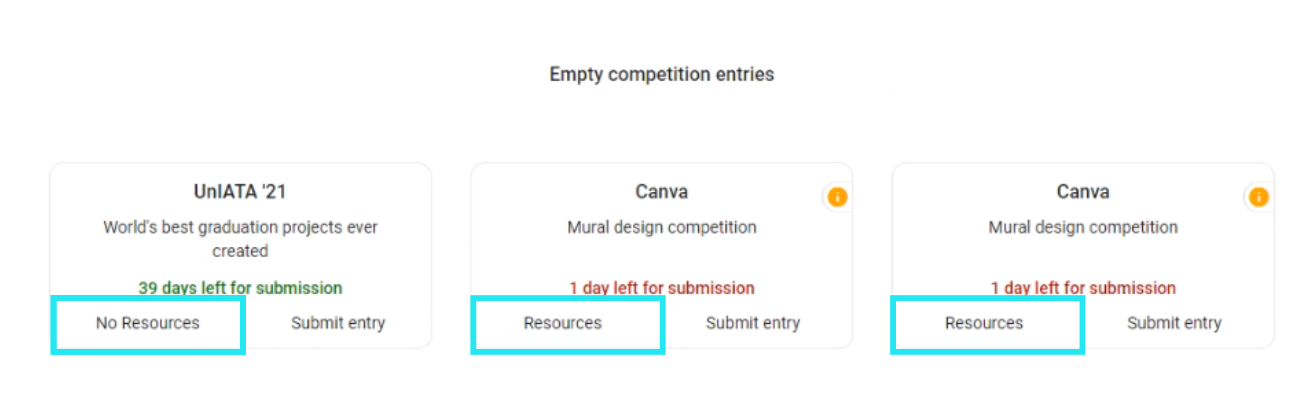
Task: Click Mural design competition text on middle card
Action: (x=662, y=227)
